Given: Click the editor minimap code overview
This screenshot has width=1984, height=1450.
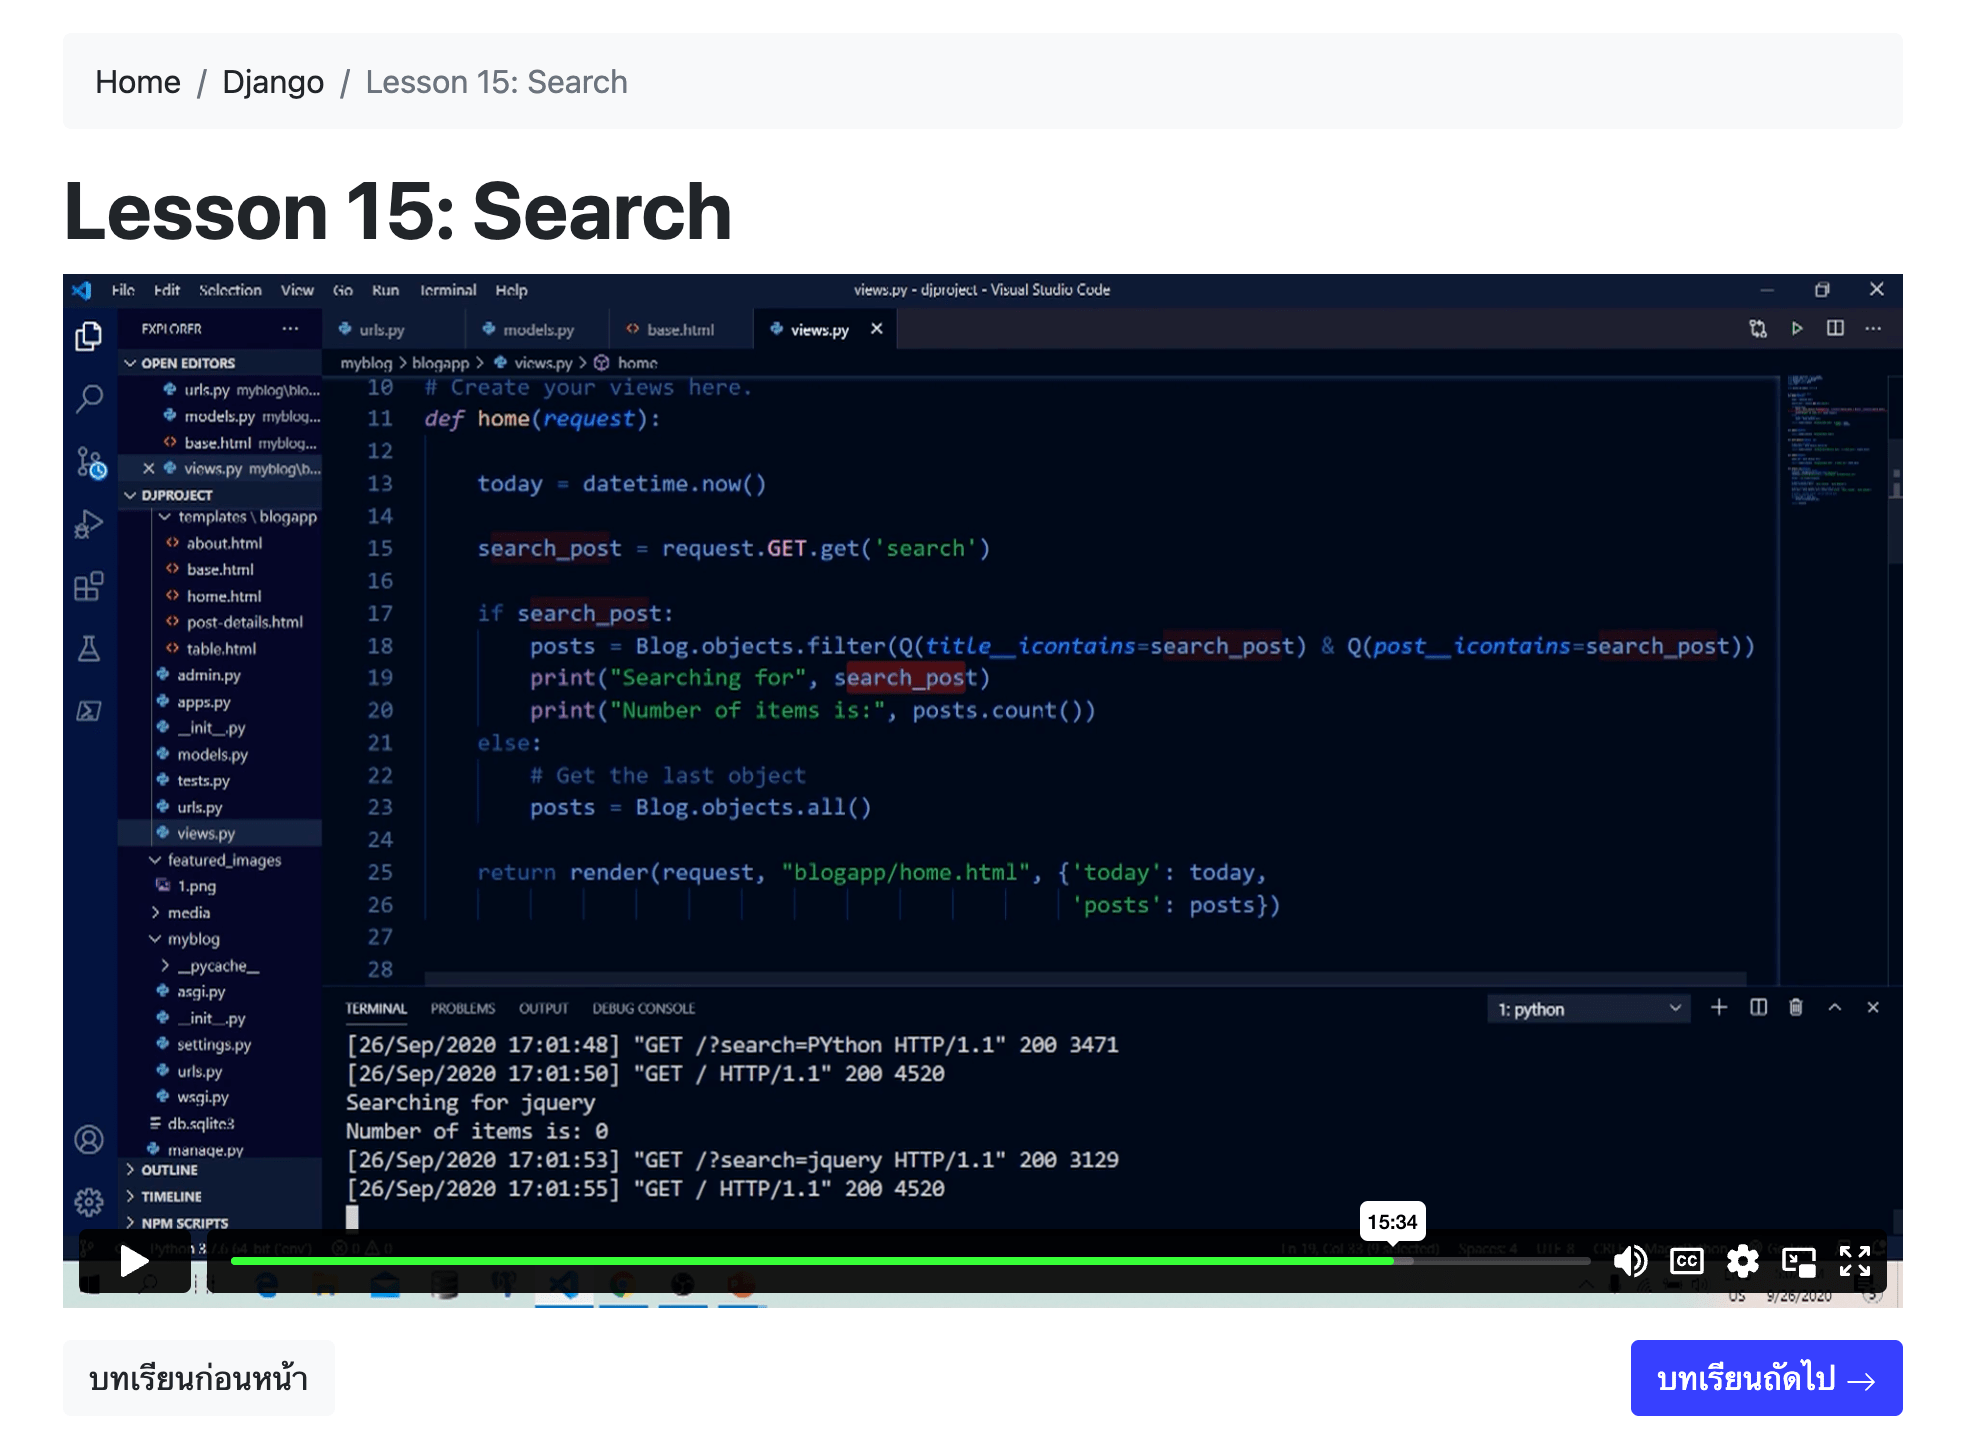Looking at the screenshot, I should 1837,440.
